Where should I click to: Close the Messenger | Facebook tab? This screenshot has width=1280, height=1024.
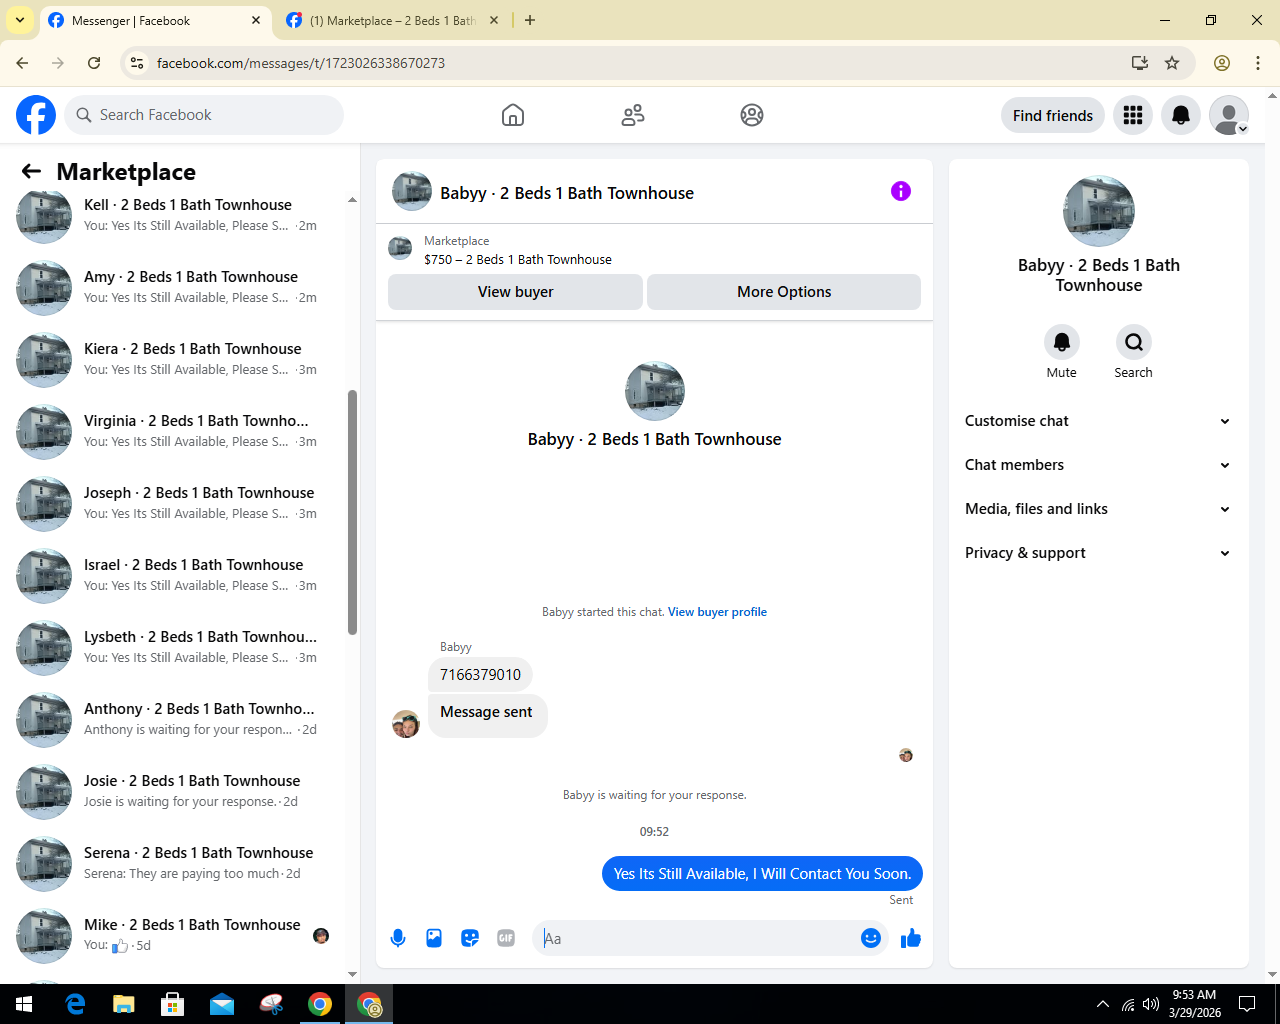point(256,20)
